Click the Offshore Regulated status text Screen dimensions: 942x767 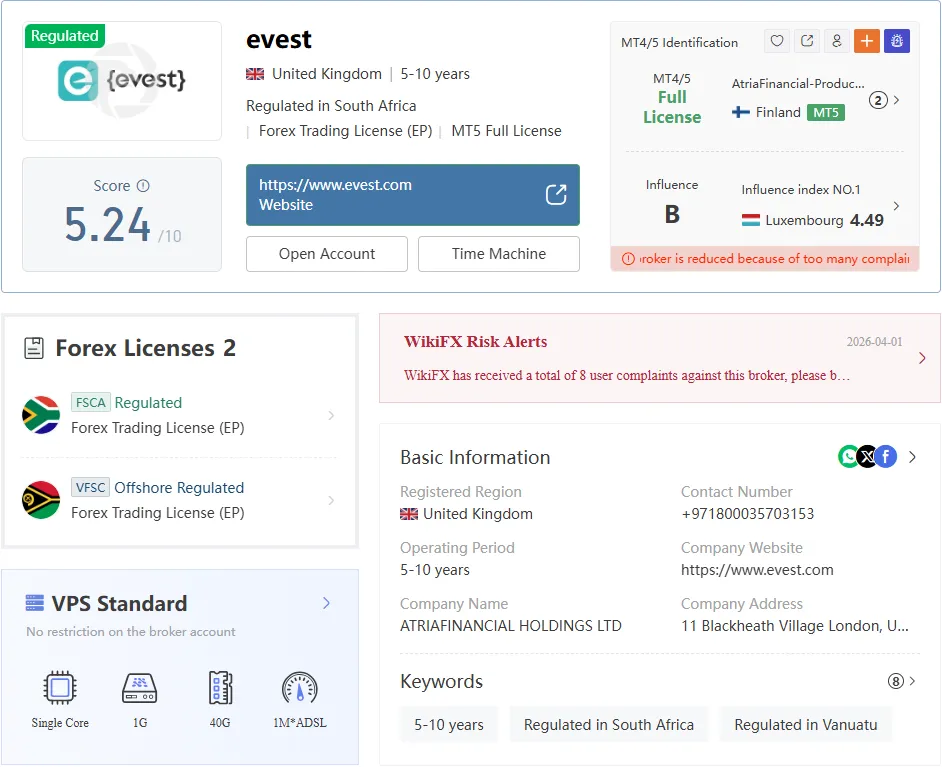coord(179,487)
